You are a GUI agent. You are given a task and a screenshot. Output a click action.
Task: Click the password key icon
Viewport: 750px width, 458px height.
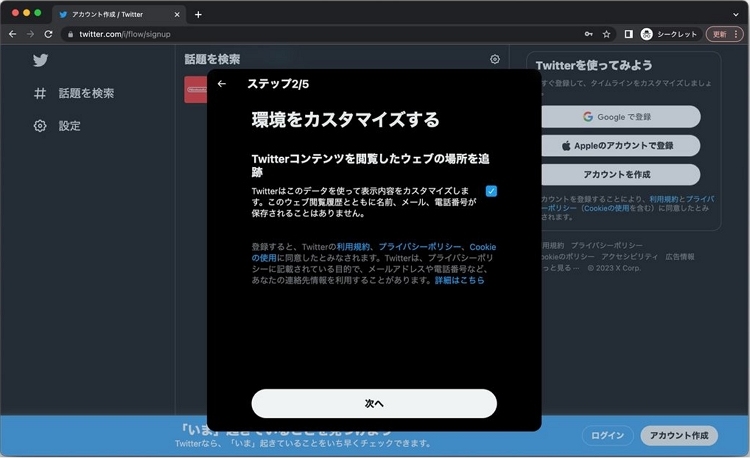pyautogui.click(x=588, y=34)
